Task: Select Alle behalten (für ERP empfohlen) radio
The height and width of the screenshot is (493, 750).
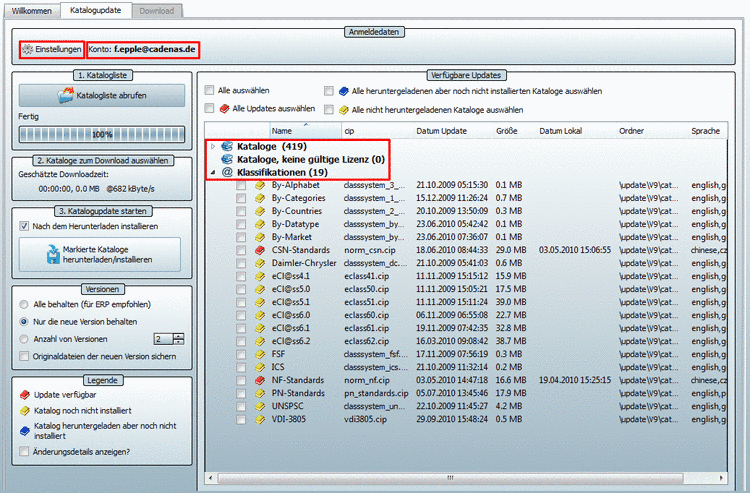Action: pos(23,305)
